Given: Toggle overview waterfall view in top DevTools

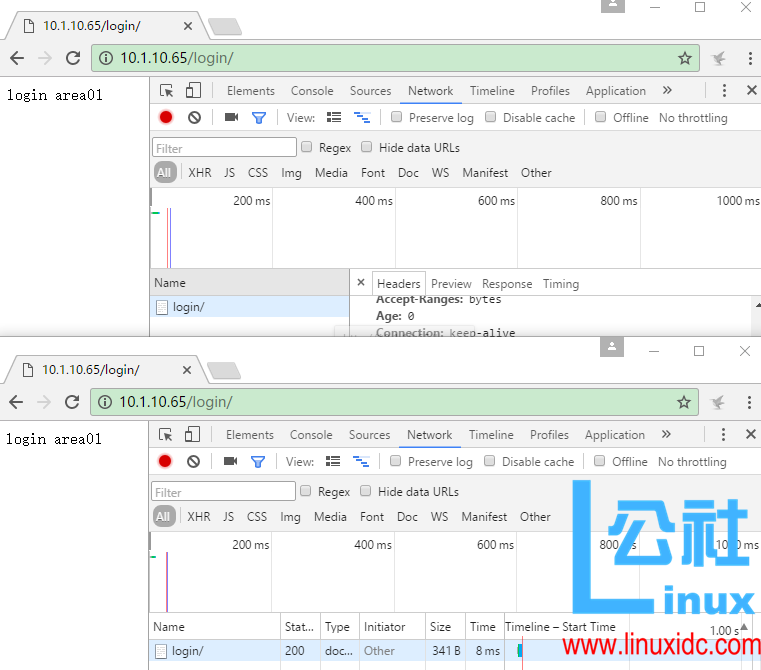Looking at the screenshot, I should (362, 117).
